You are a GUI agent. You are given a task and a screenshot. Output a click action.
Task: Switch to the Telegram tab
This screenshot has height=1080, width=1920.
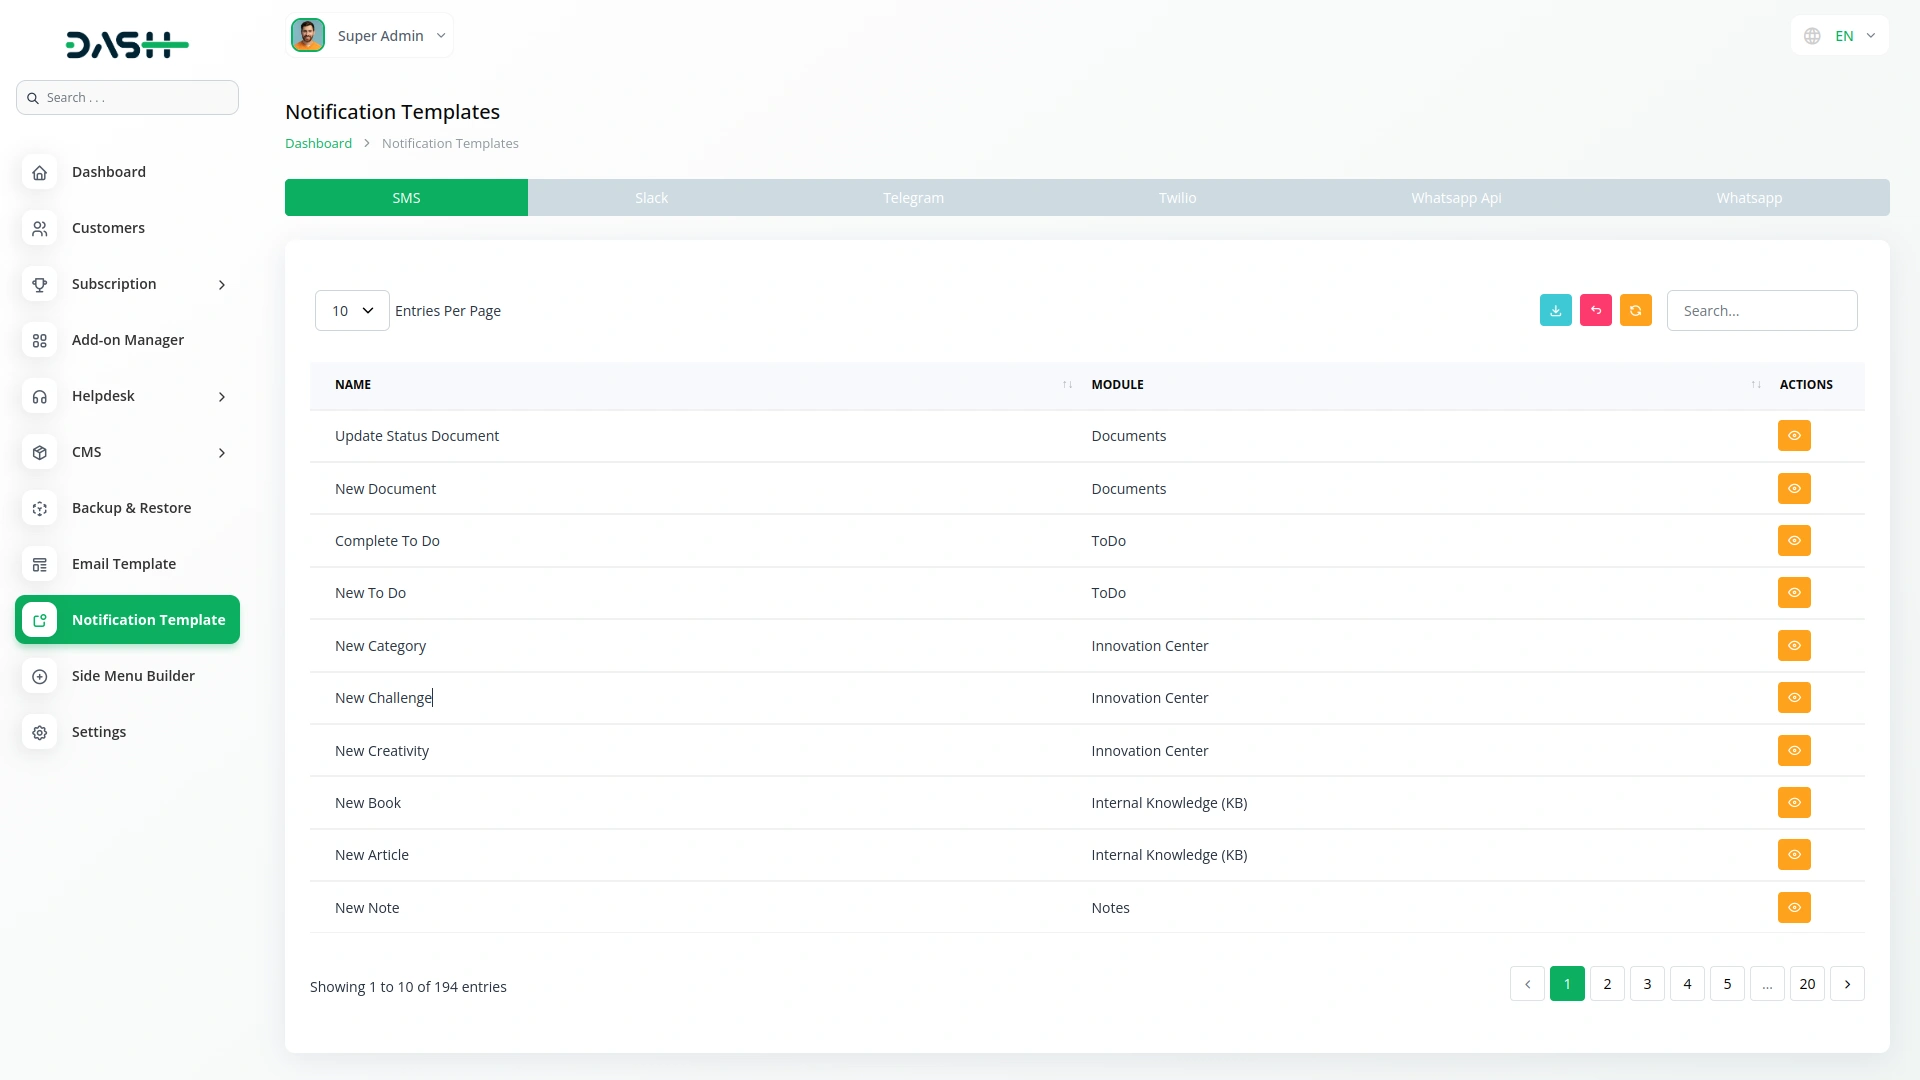pyautogui.click(x=913, y=198)
